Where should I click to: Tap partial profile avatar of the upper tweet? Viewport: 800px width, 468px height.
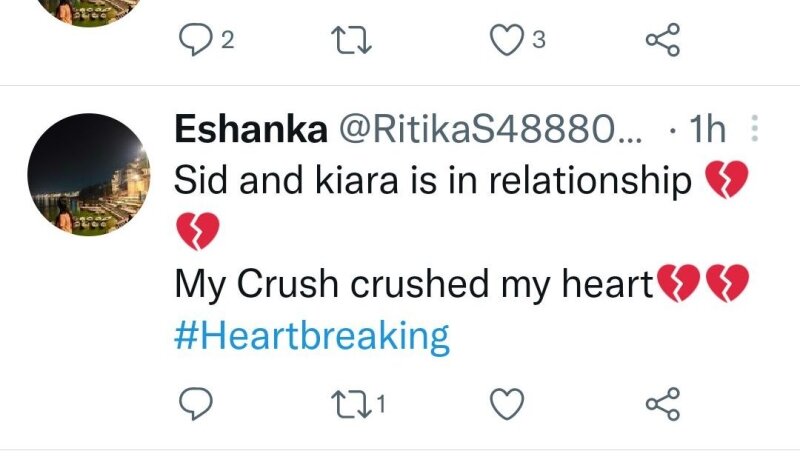point(88,12)
